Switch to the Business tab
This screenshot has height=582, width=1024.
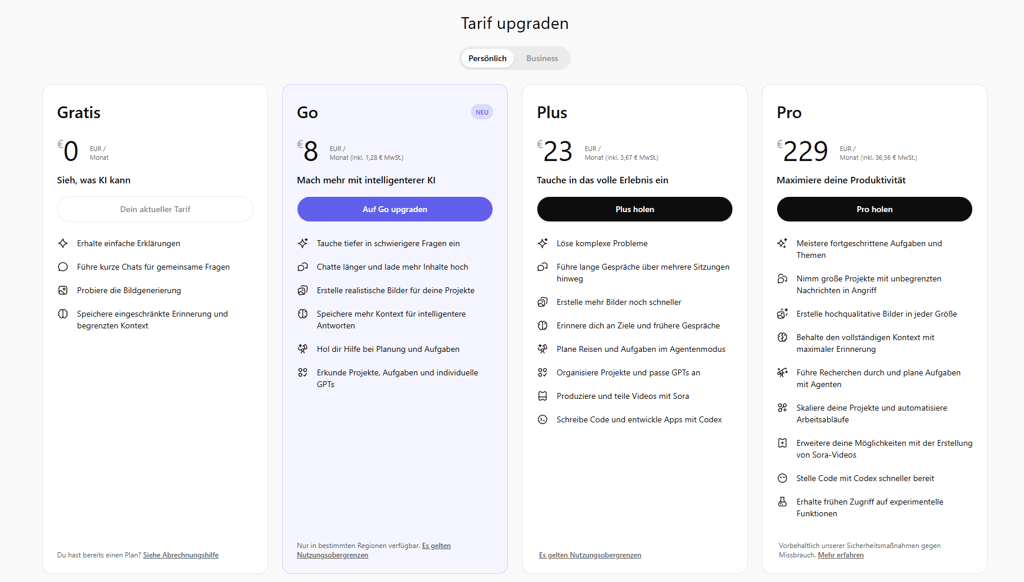click(x=541, y=58)
